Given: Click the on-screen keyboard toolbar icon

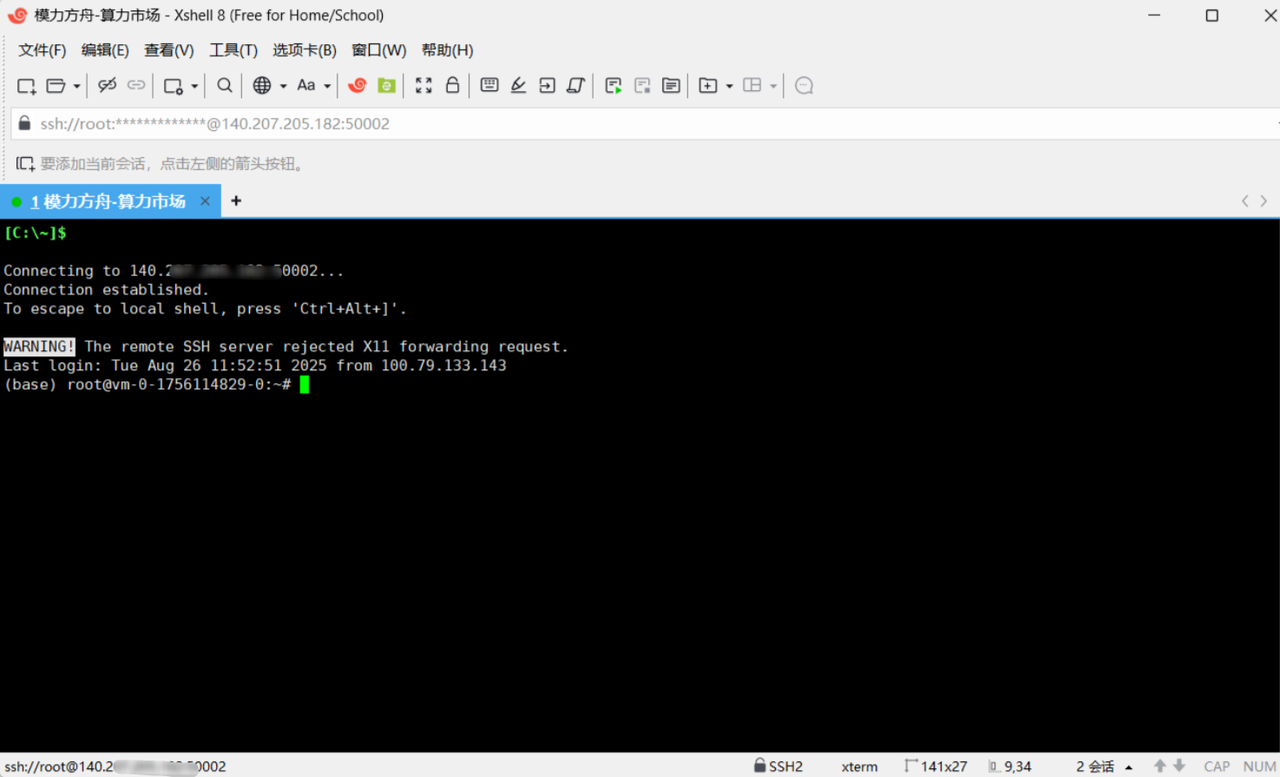Looking at the screenshot, I should pos(489,86).
